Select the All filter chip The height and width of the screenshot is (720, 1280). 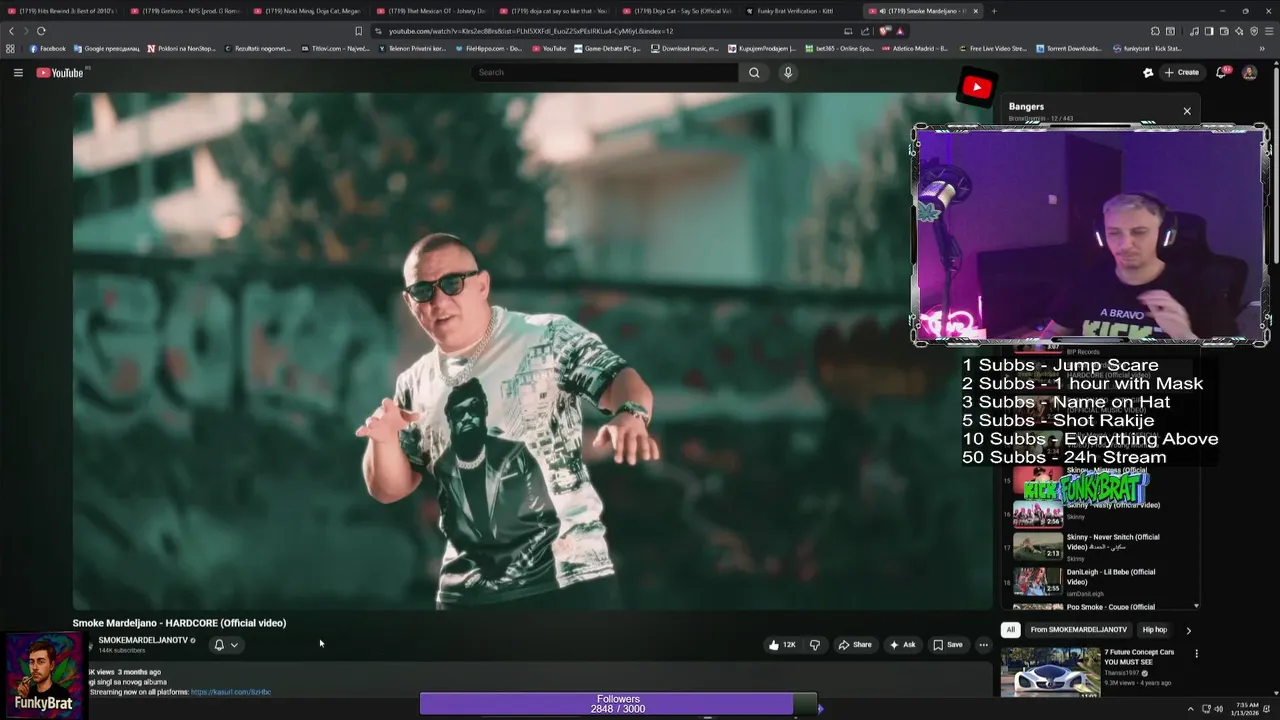1010,630
